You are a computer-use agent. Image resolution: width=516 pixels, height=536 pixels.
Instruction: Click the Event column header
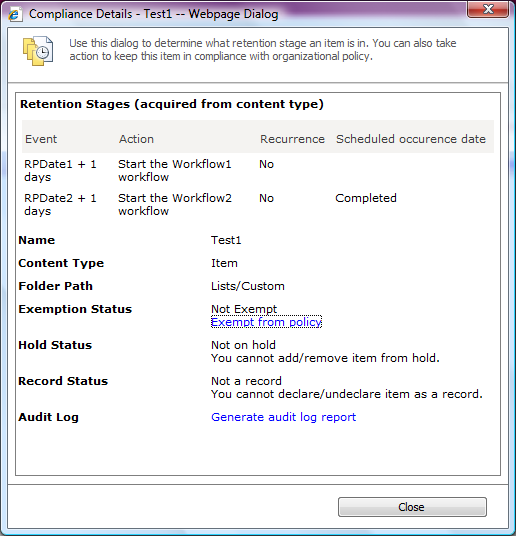click(41, 139)
